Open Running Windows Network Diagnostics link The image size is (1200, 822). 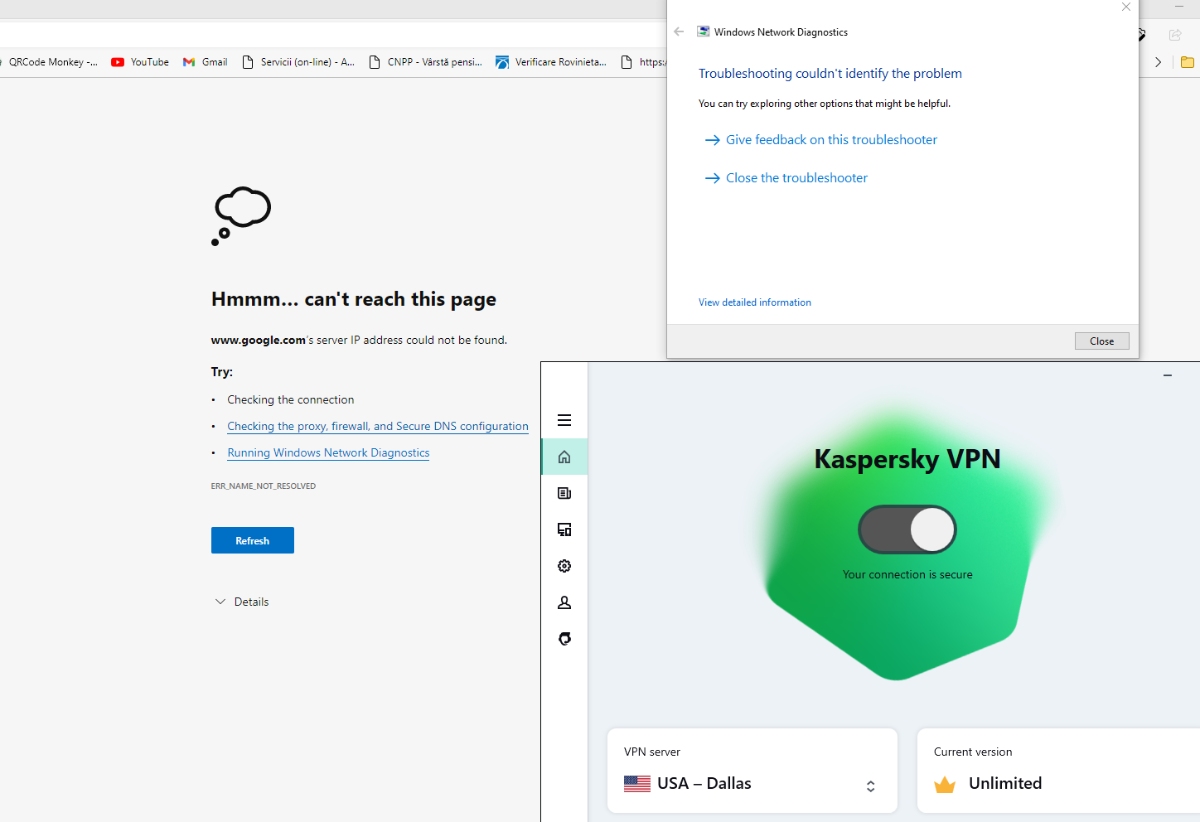point(328,453)
